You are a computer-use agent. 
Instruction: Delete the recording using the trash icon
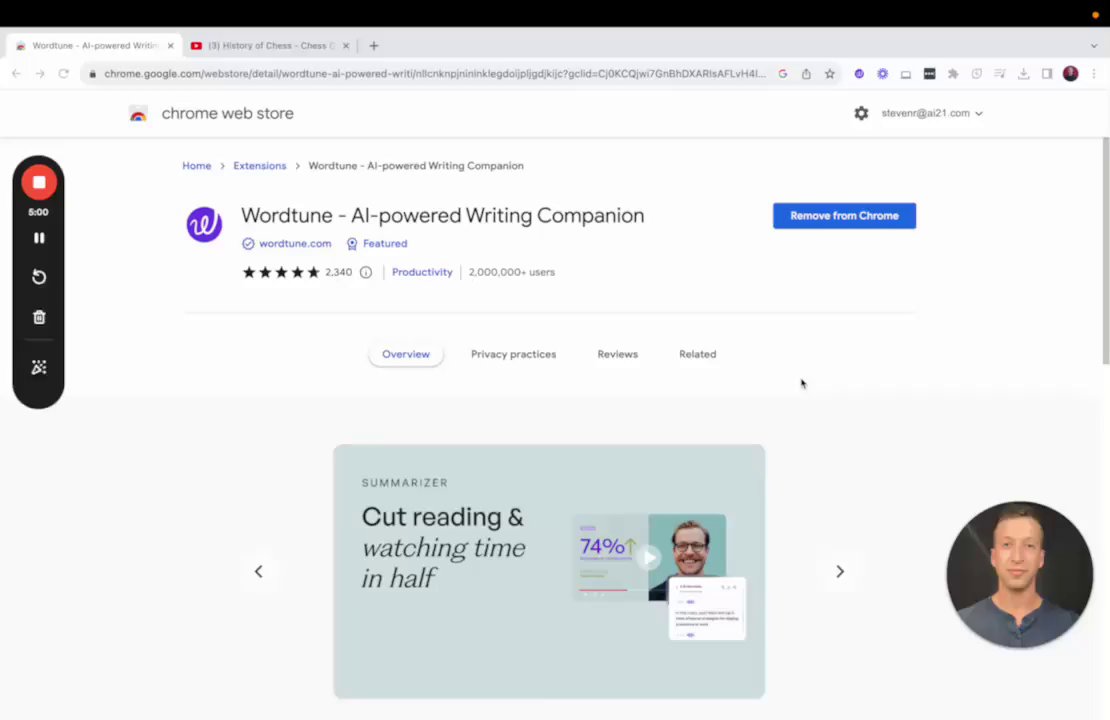click(39, 317)
